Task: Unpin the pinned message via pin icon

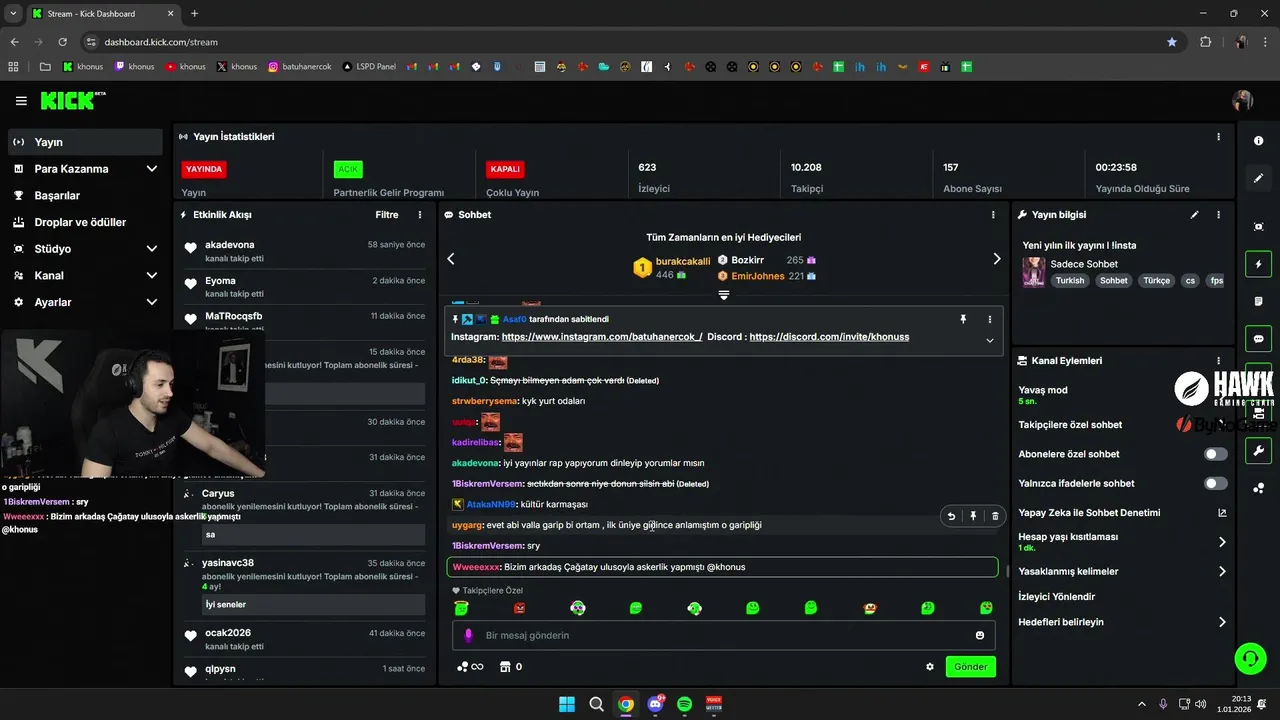Action: click(963, 319)
